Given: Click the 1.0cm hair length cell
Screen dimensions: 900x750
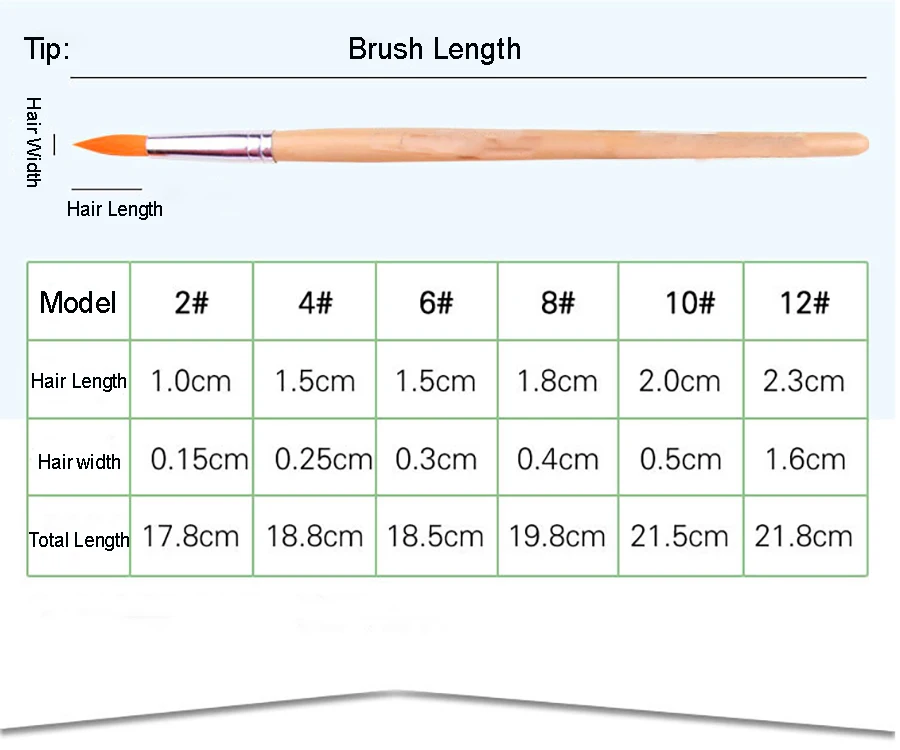Looking at the screenshot, I should 191,381.
